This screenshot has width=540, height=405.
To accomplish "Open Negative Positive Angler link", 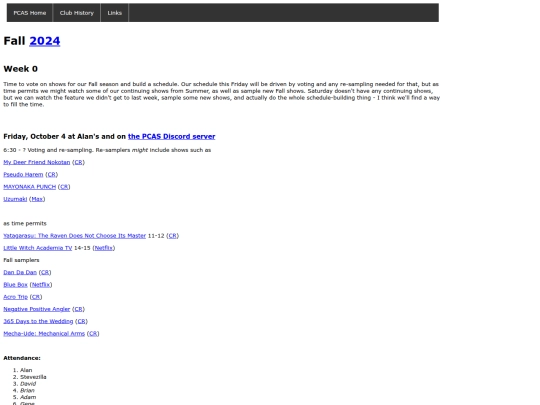I will tap(37, 309).
